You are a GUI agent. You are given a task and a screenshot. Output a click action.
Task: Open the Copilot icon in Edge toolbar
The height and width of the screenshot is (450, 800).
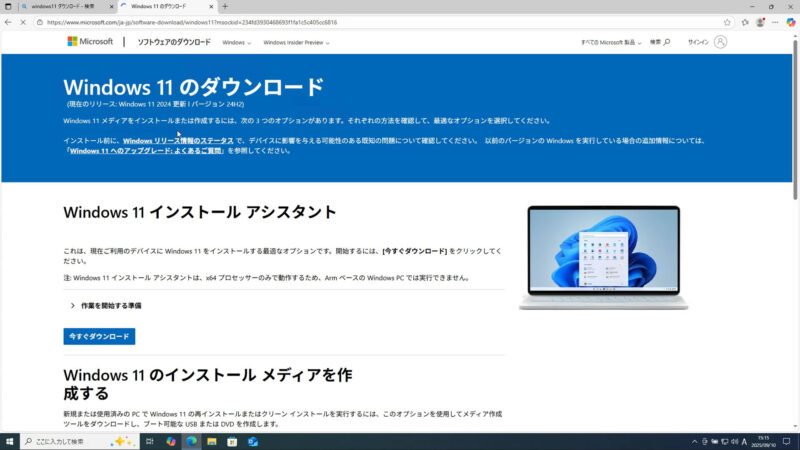pos(790,22)
